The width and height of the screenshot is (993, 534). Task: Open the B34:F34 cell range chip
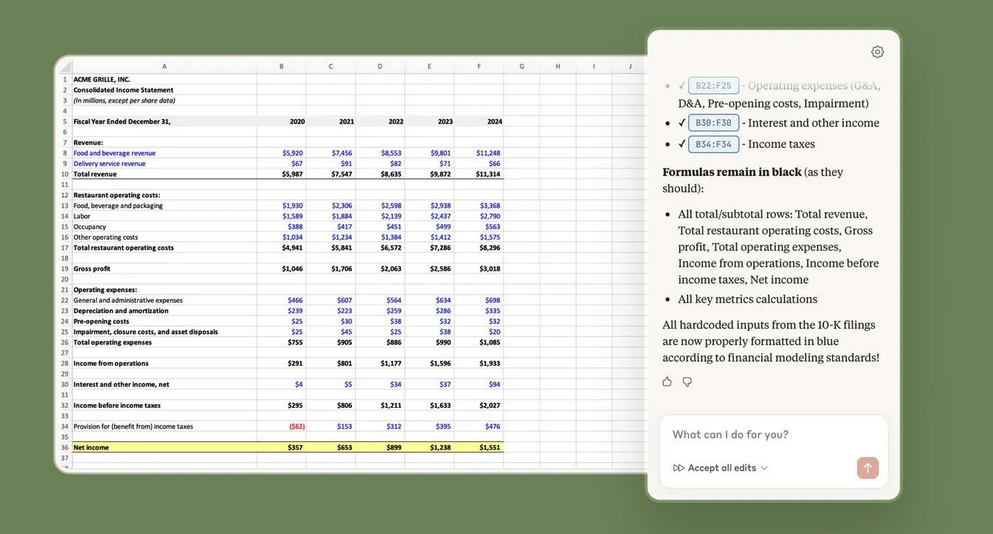713,144
